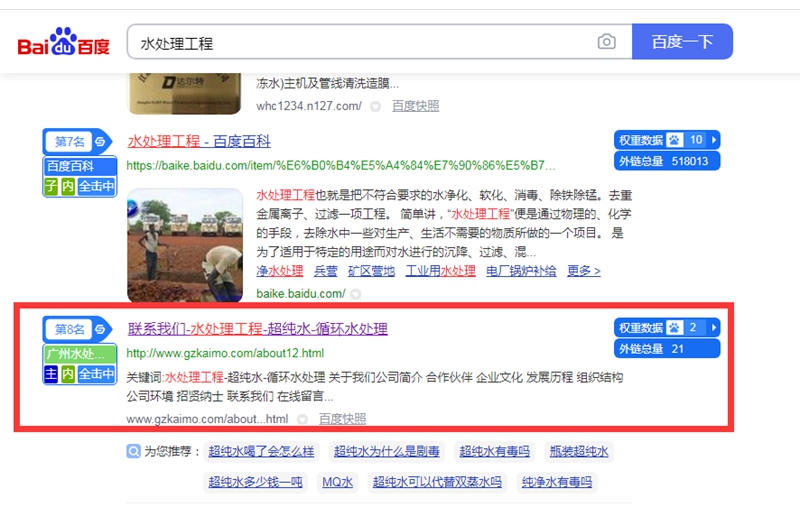Expand arrow on 权重数据 10 badge
This screenshot has height=507, width=800.
(714, 140)
